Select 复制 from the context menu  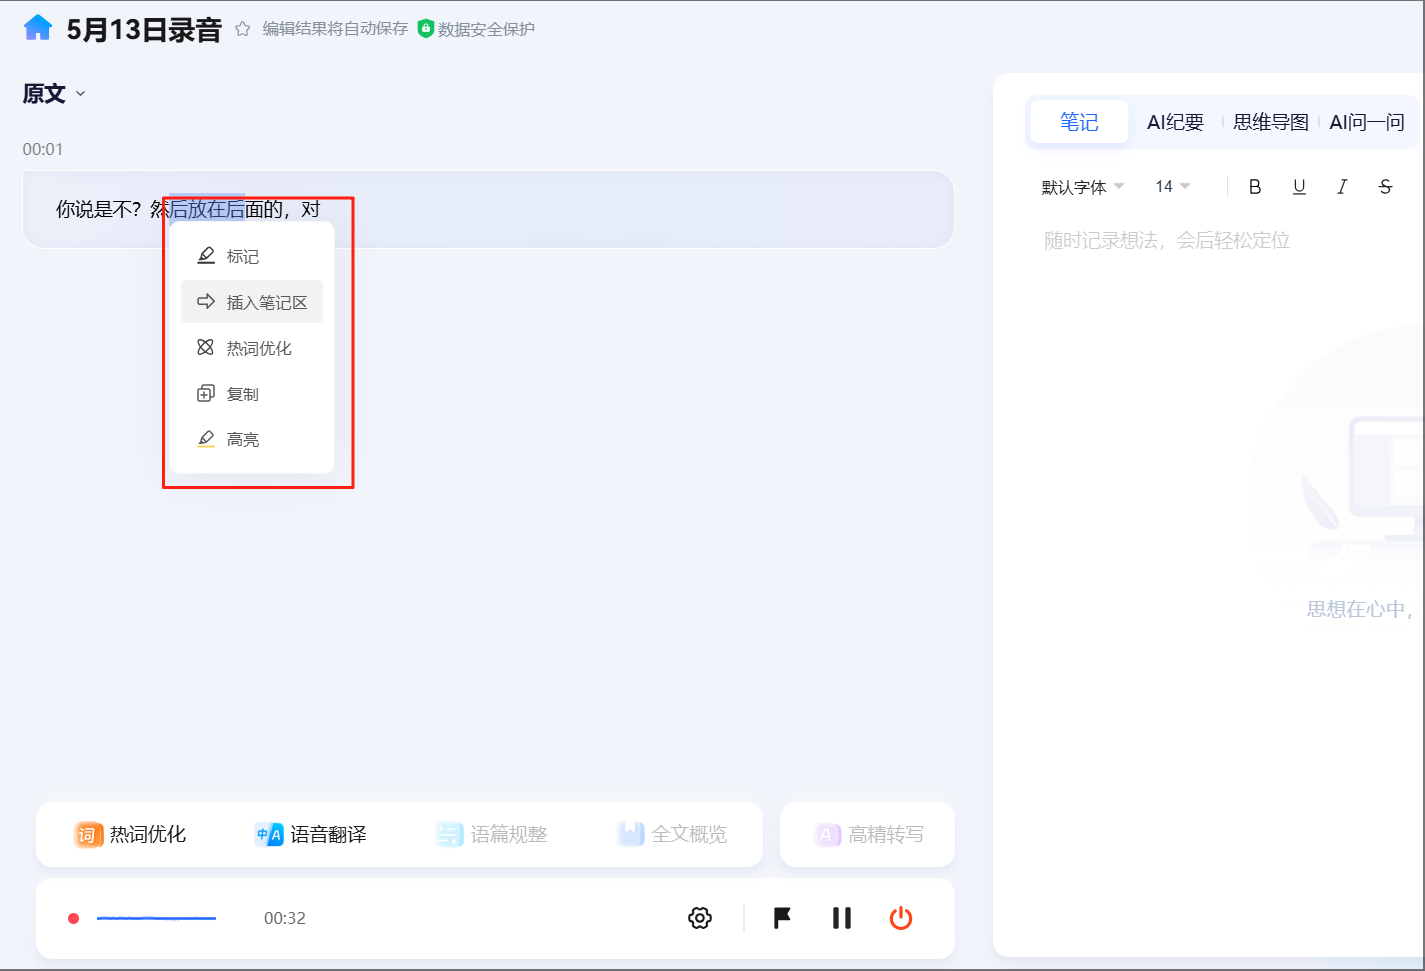(x=252, y=394)
